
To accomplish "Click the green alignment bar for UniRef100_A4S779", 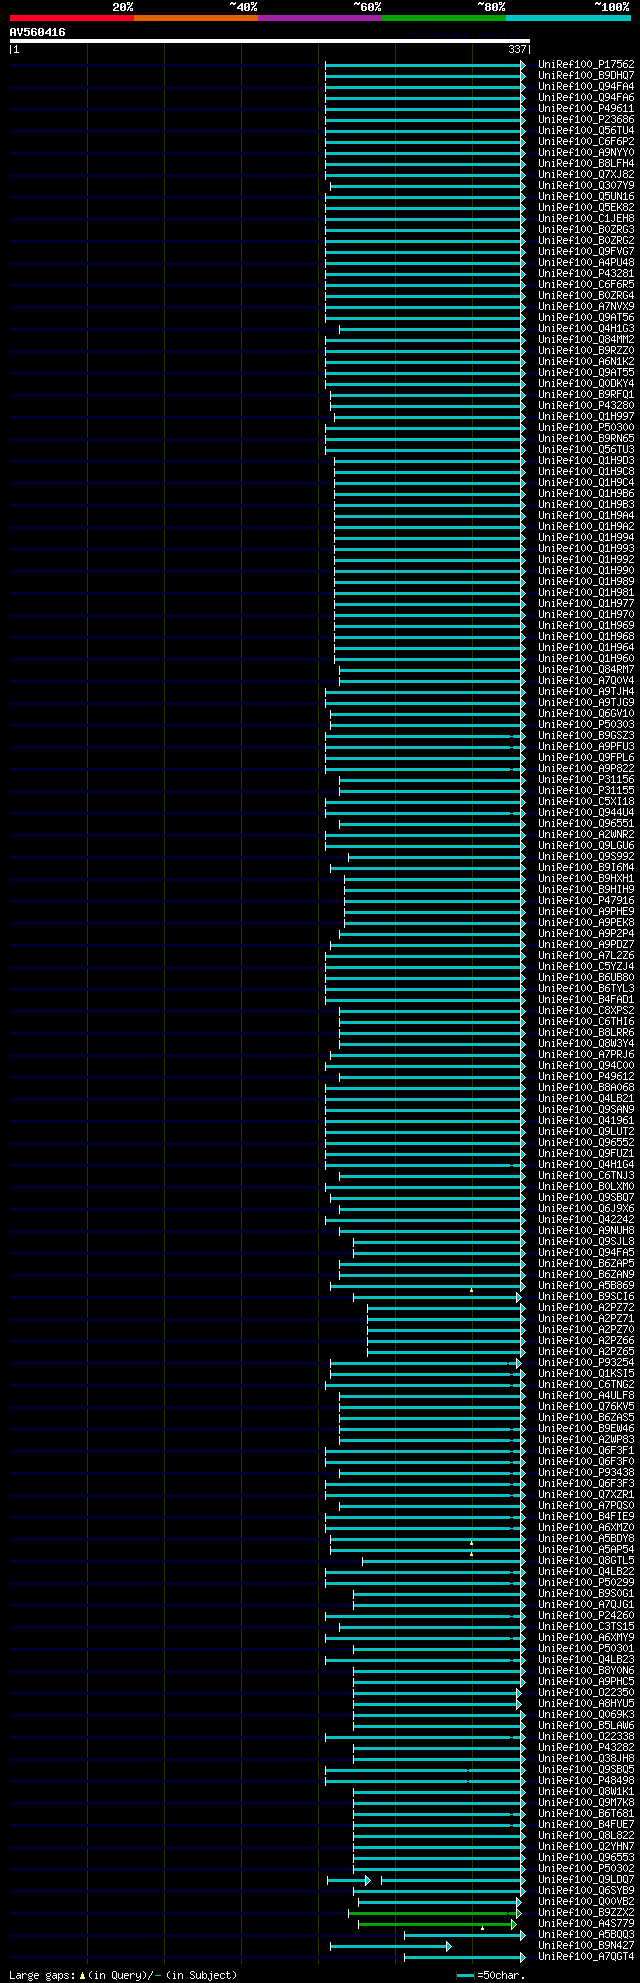I will point(437,1924).
